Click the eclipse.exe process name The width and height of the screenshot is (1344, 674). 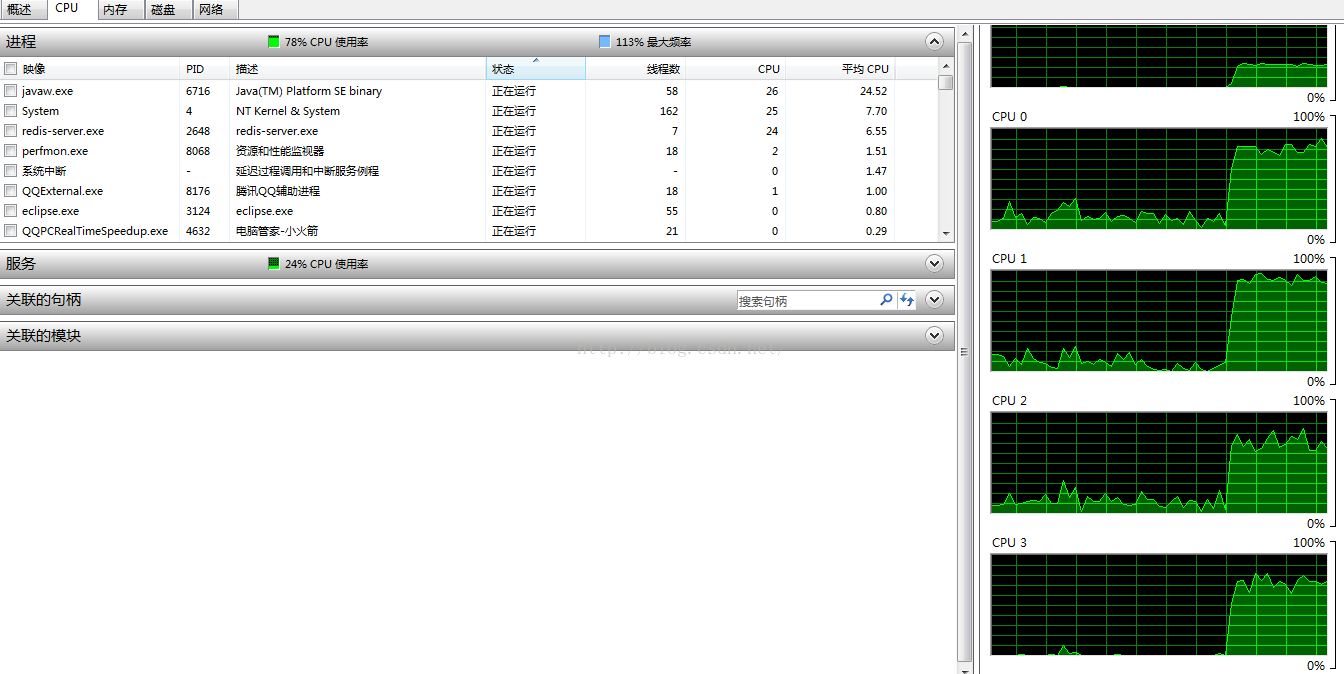(50, 211)
